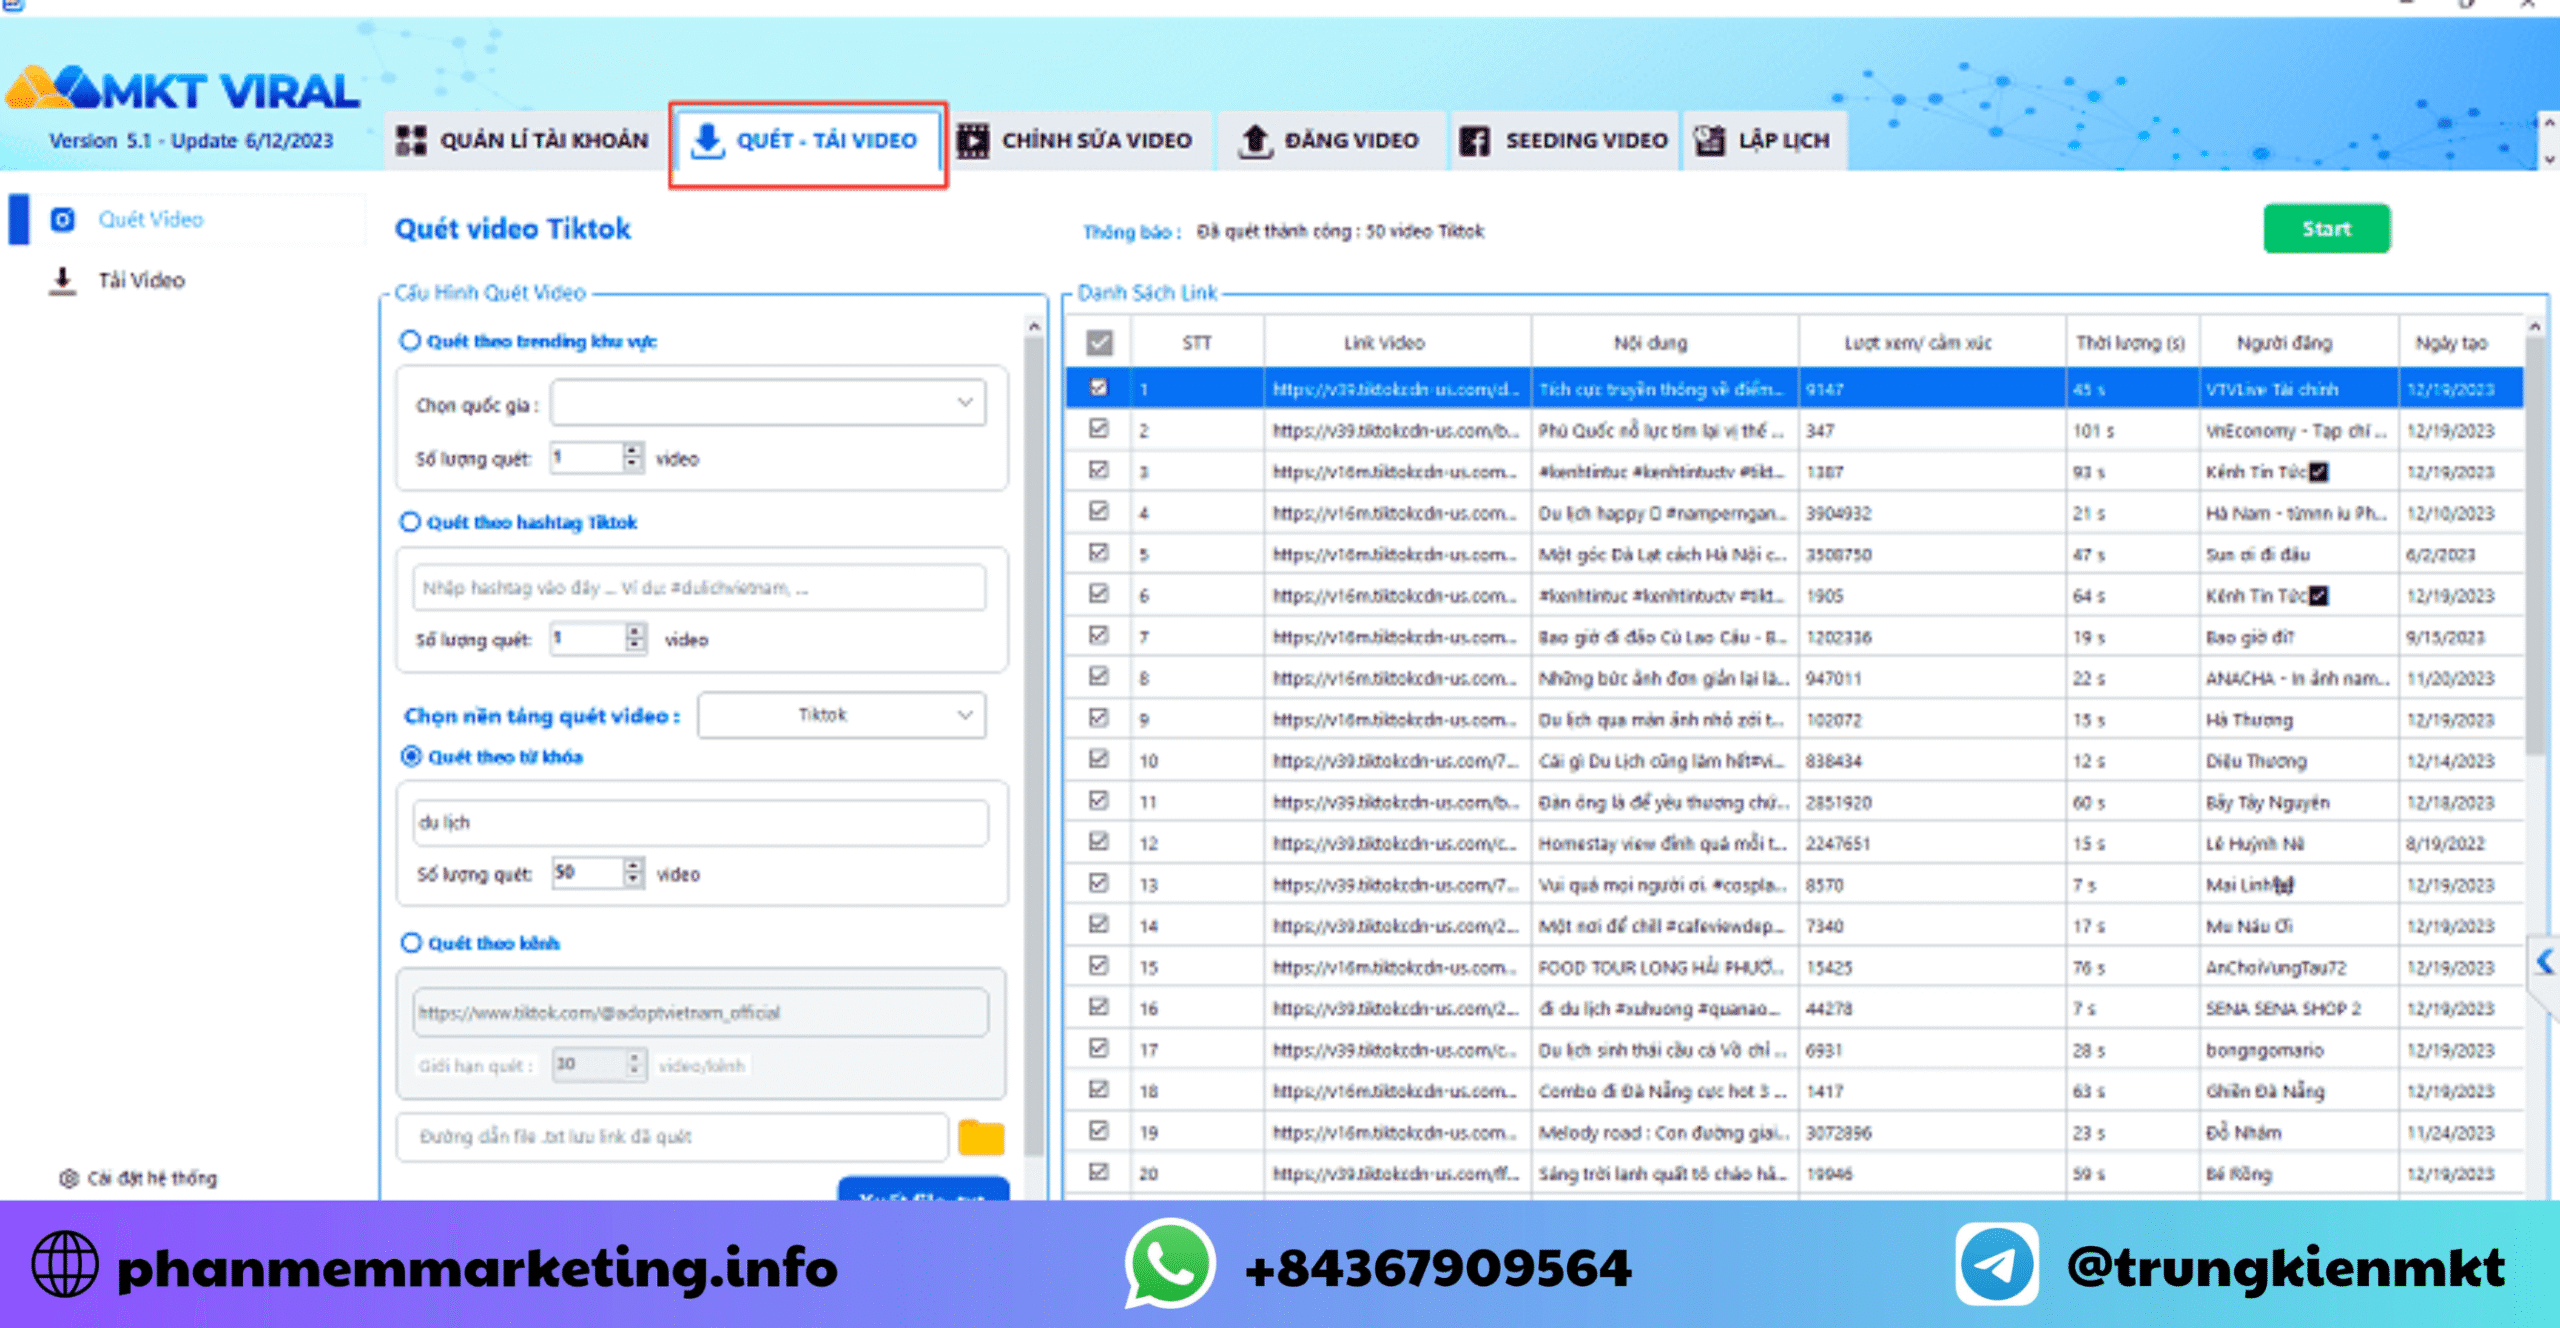Click the Seeding Video Facebook icon
Image resolution: width=2560 pixels, height=1328 pixels.
(1474, 140)
